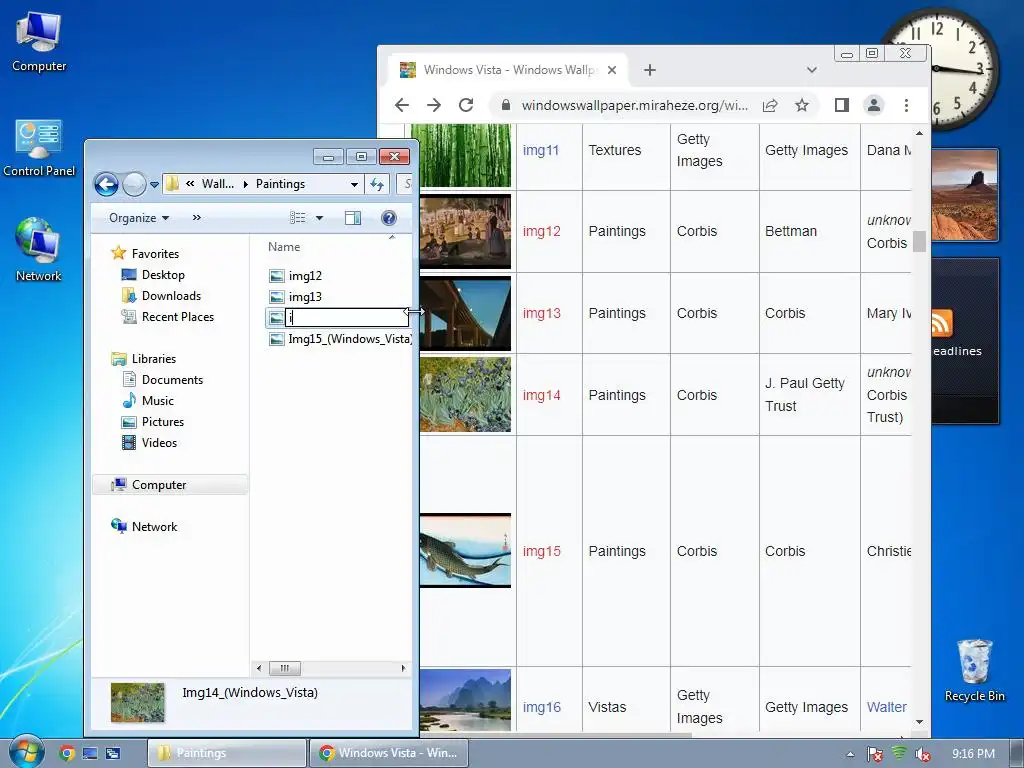Screen dimensions: 1024x768
Task: Open the img16 link in Chrome
Action: click(541, 707)
